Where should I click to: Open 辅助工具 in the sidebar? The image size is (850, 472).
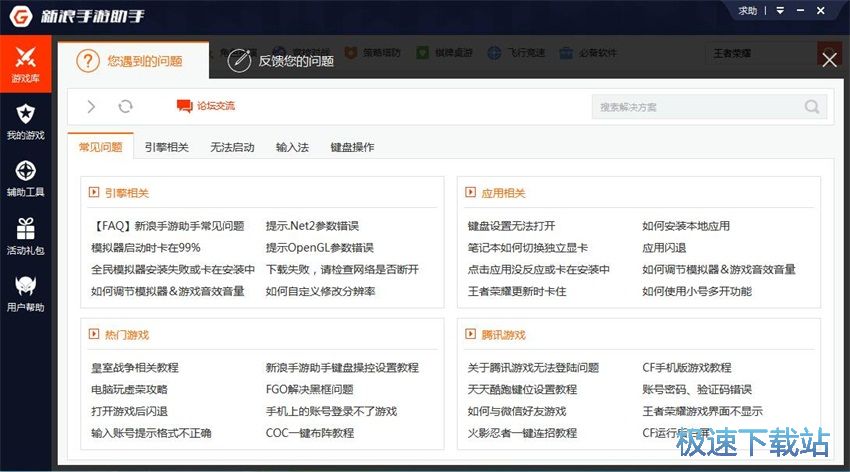(x=25, y=178)
